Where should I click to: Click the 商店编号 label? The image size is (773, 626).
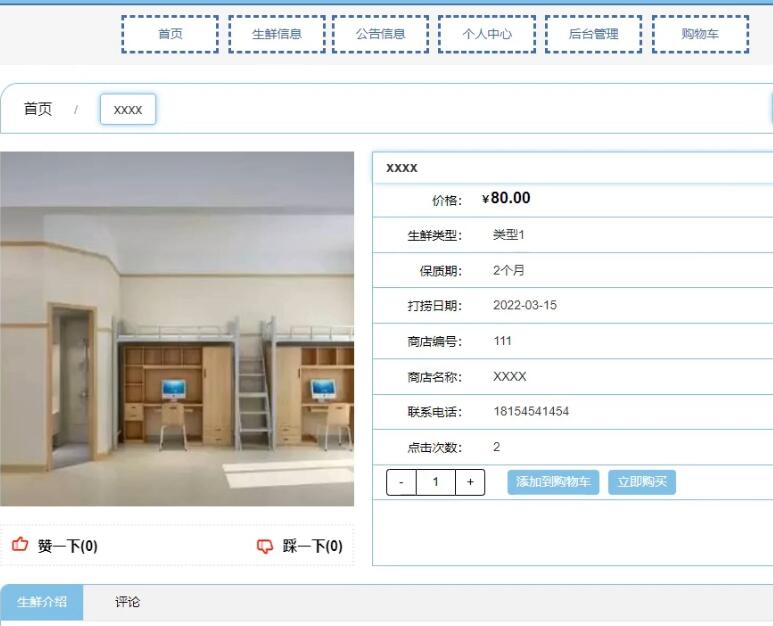click(x=434, y=341)
